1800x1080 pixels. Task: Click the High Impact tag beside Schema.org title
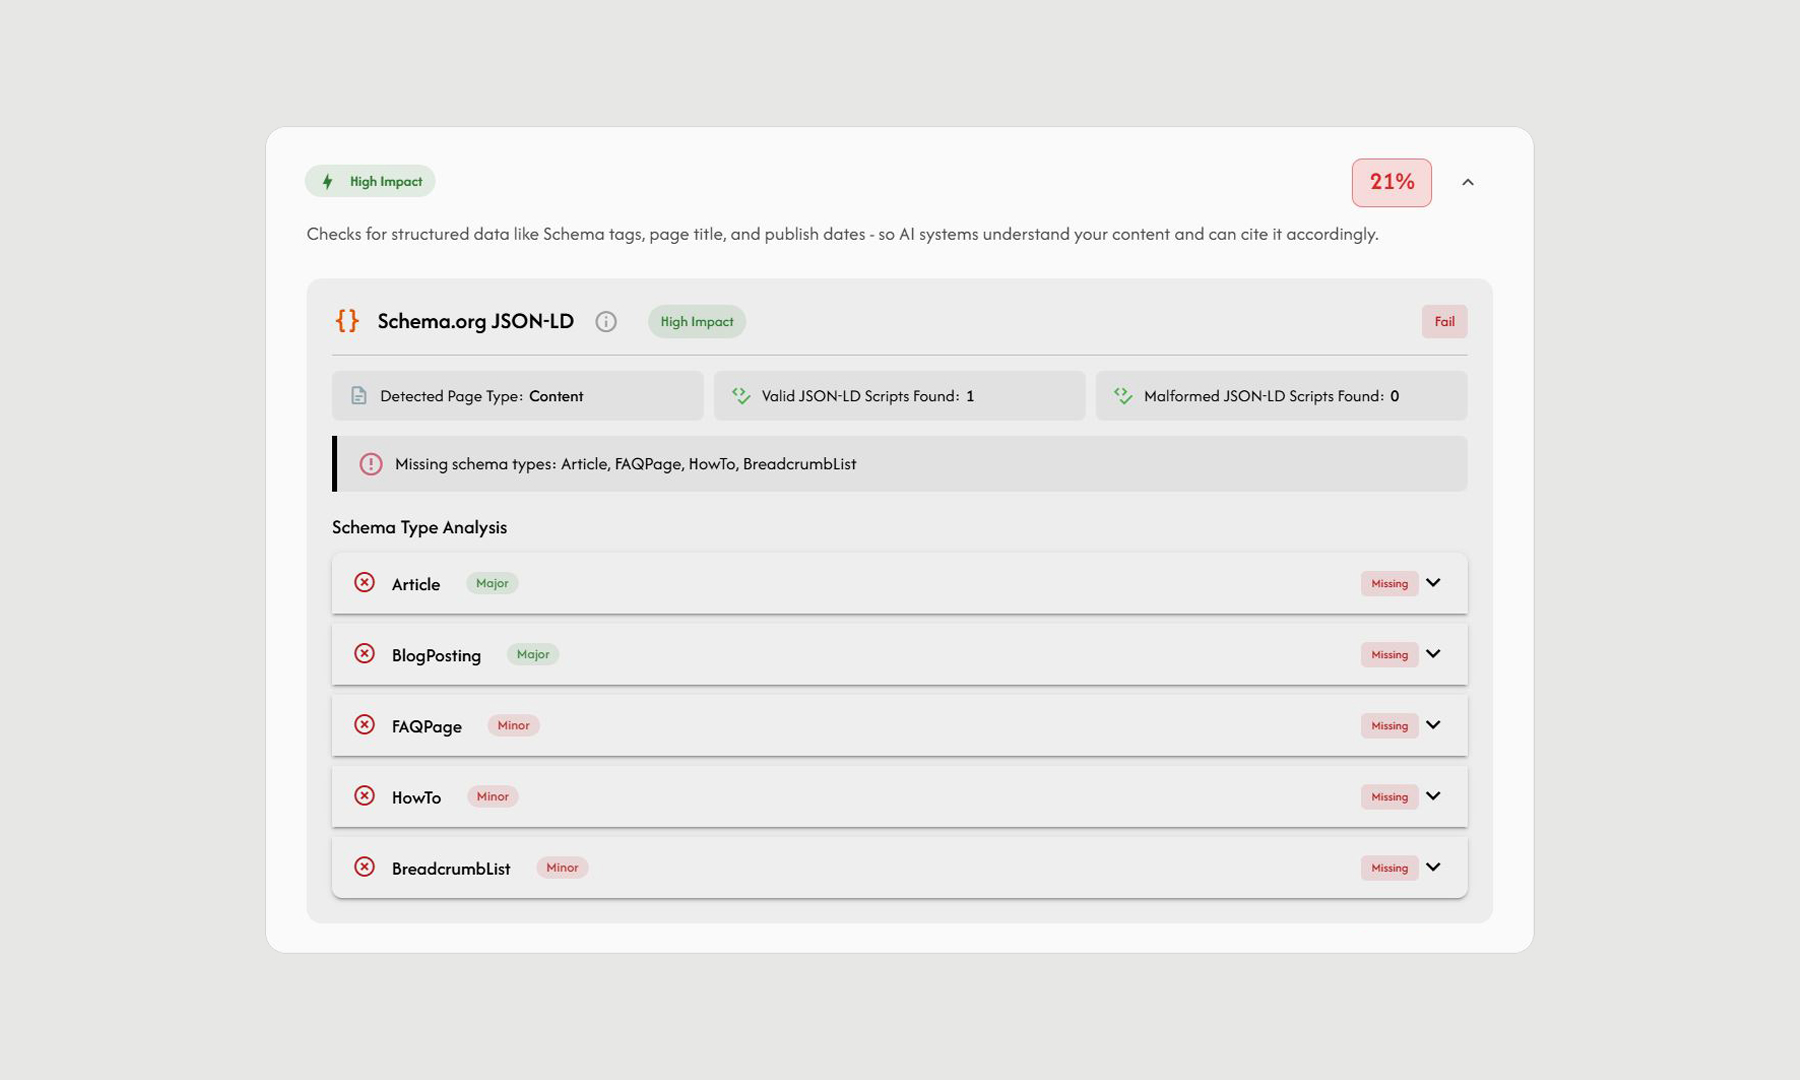tap(696, 322)
